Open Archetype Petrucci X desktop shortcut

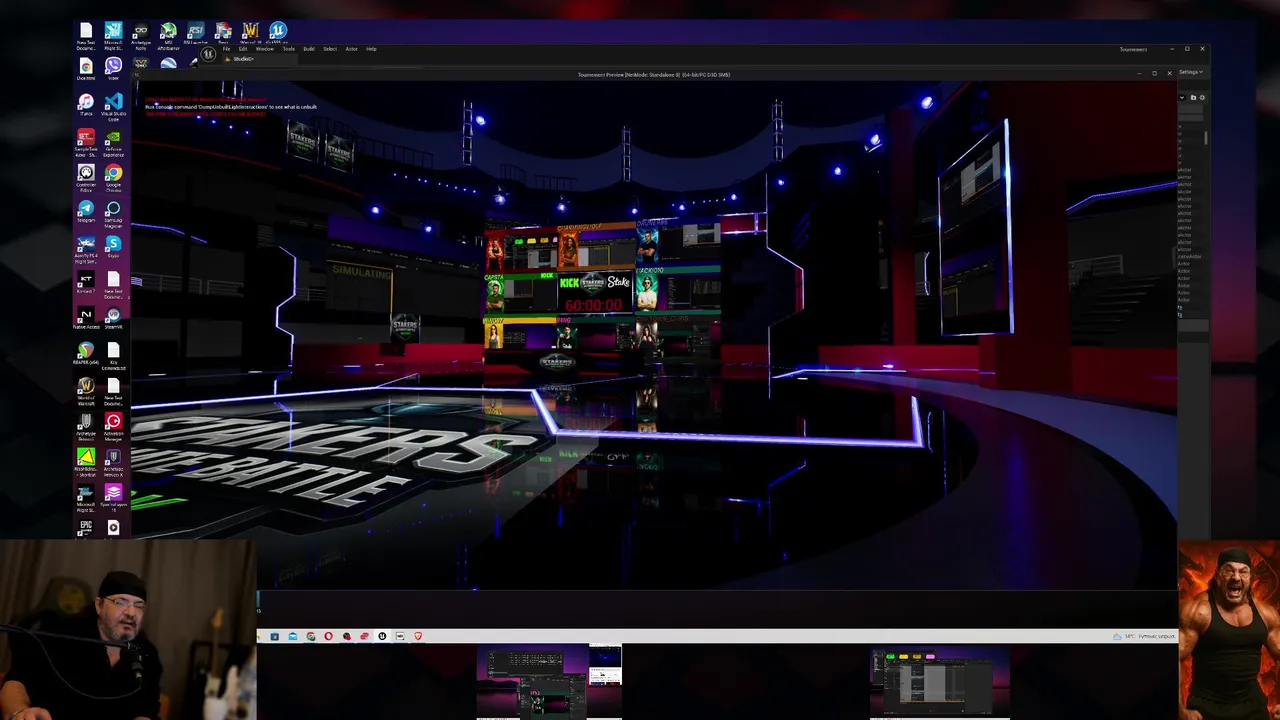(x=113, y=464)
